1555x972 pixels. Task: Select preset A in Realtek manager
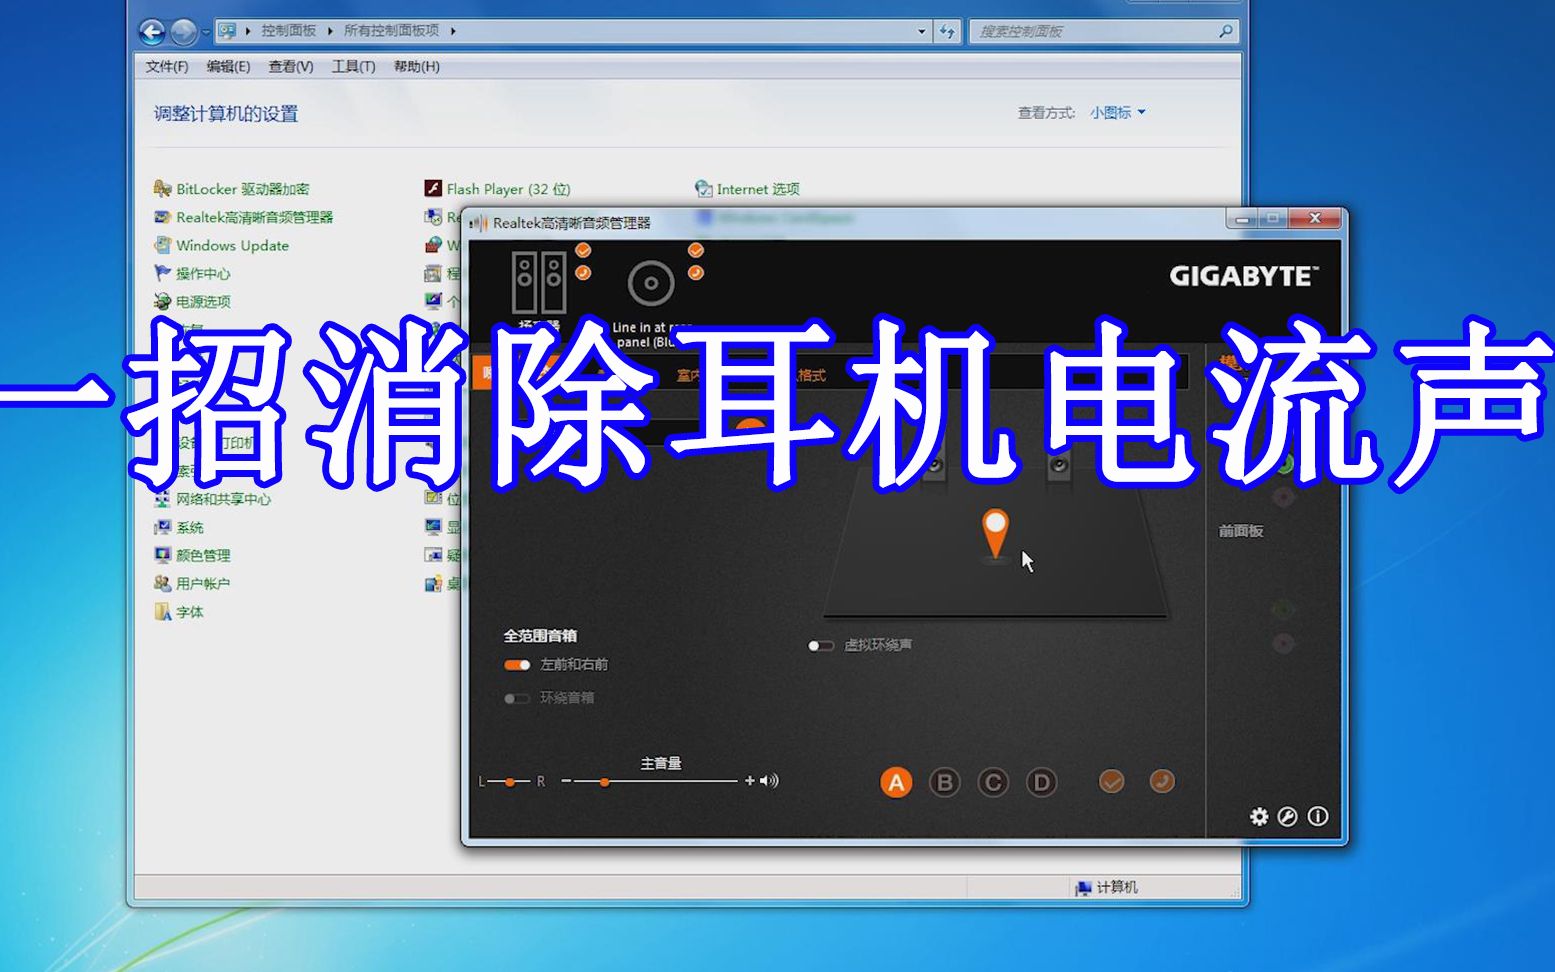(896, 782)
